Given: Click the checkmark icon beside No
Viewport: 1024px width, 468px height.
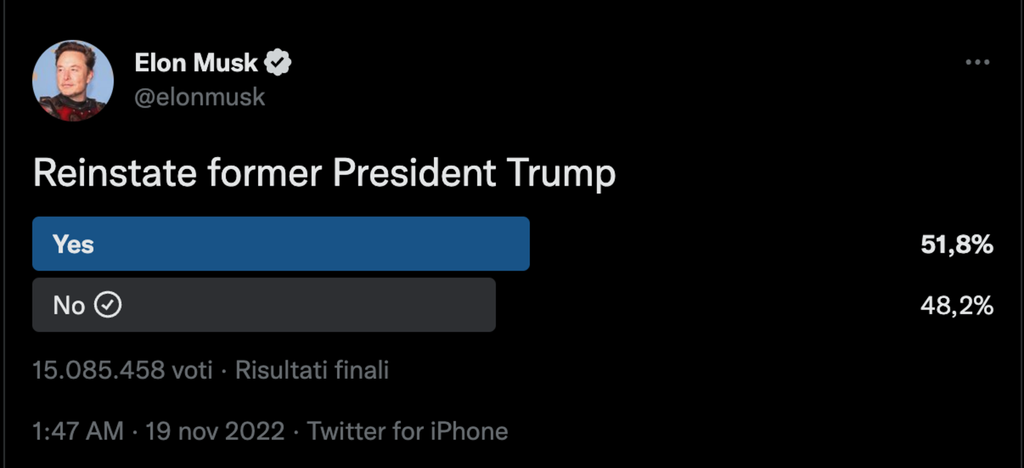Looking at the screenshot, I should pyautogui.click(x=107, y=305).
